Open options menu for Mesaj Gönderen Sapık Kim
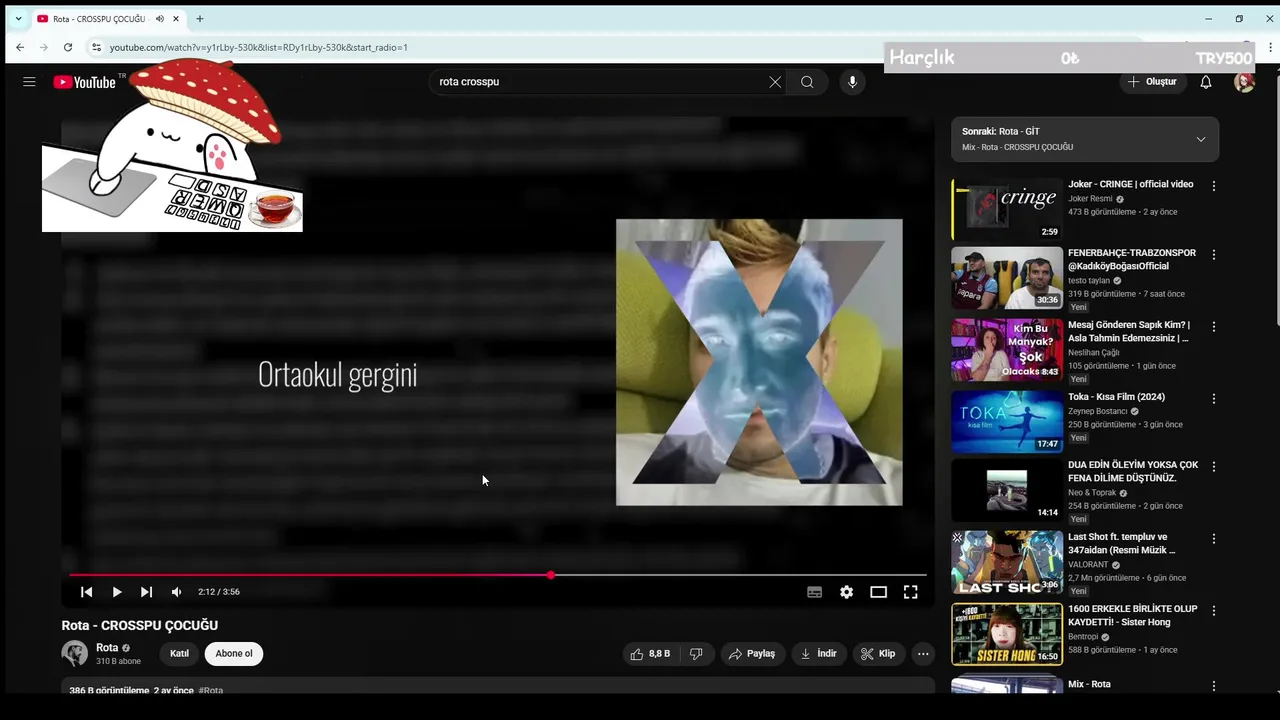This screenshot has height=720, width=1280. pos(1214,327)
